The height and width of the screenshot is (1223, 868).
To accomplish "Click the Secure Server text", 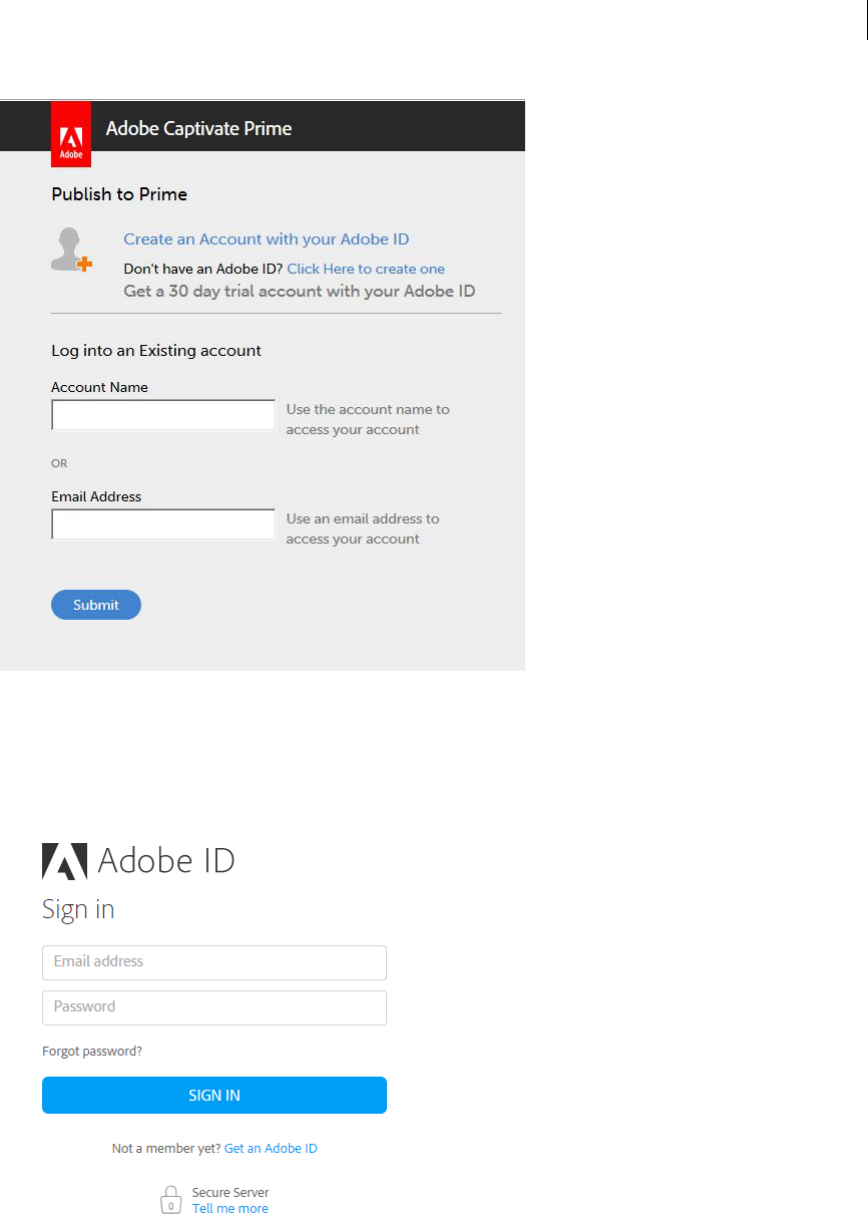I will (230, 1192).
